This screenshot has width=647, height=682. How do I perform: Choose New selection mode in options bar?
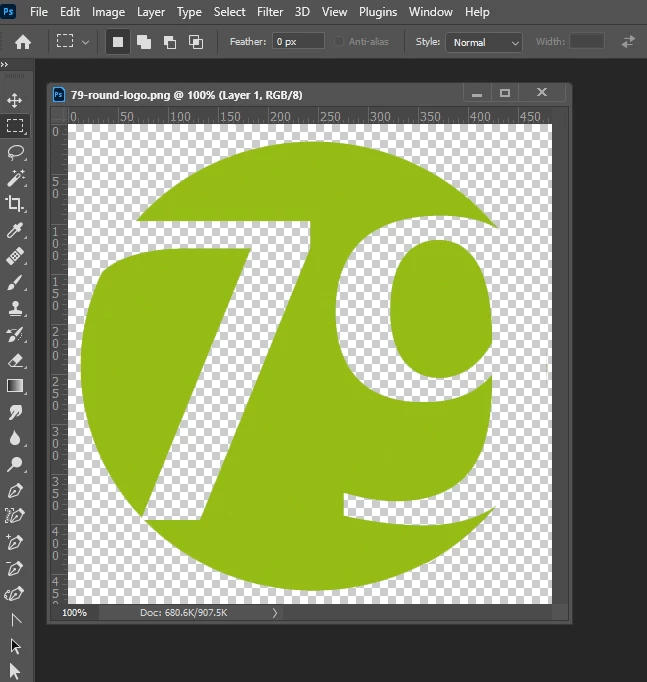click(x=118, y=42)
